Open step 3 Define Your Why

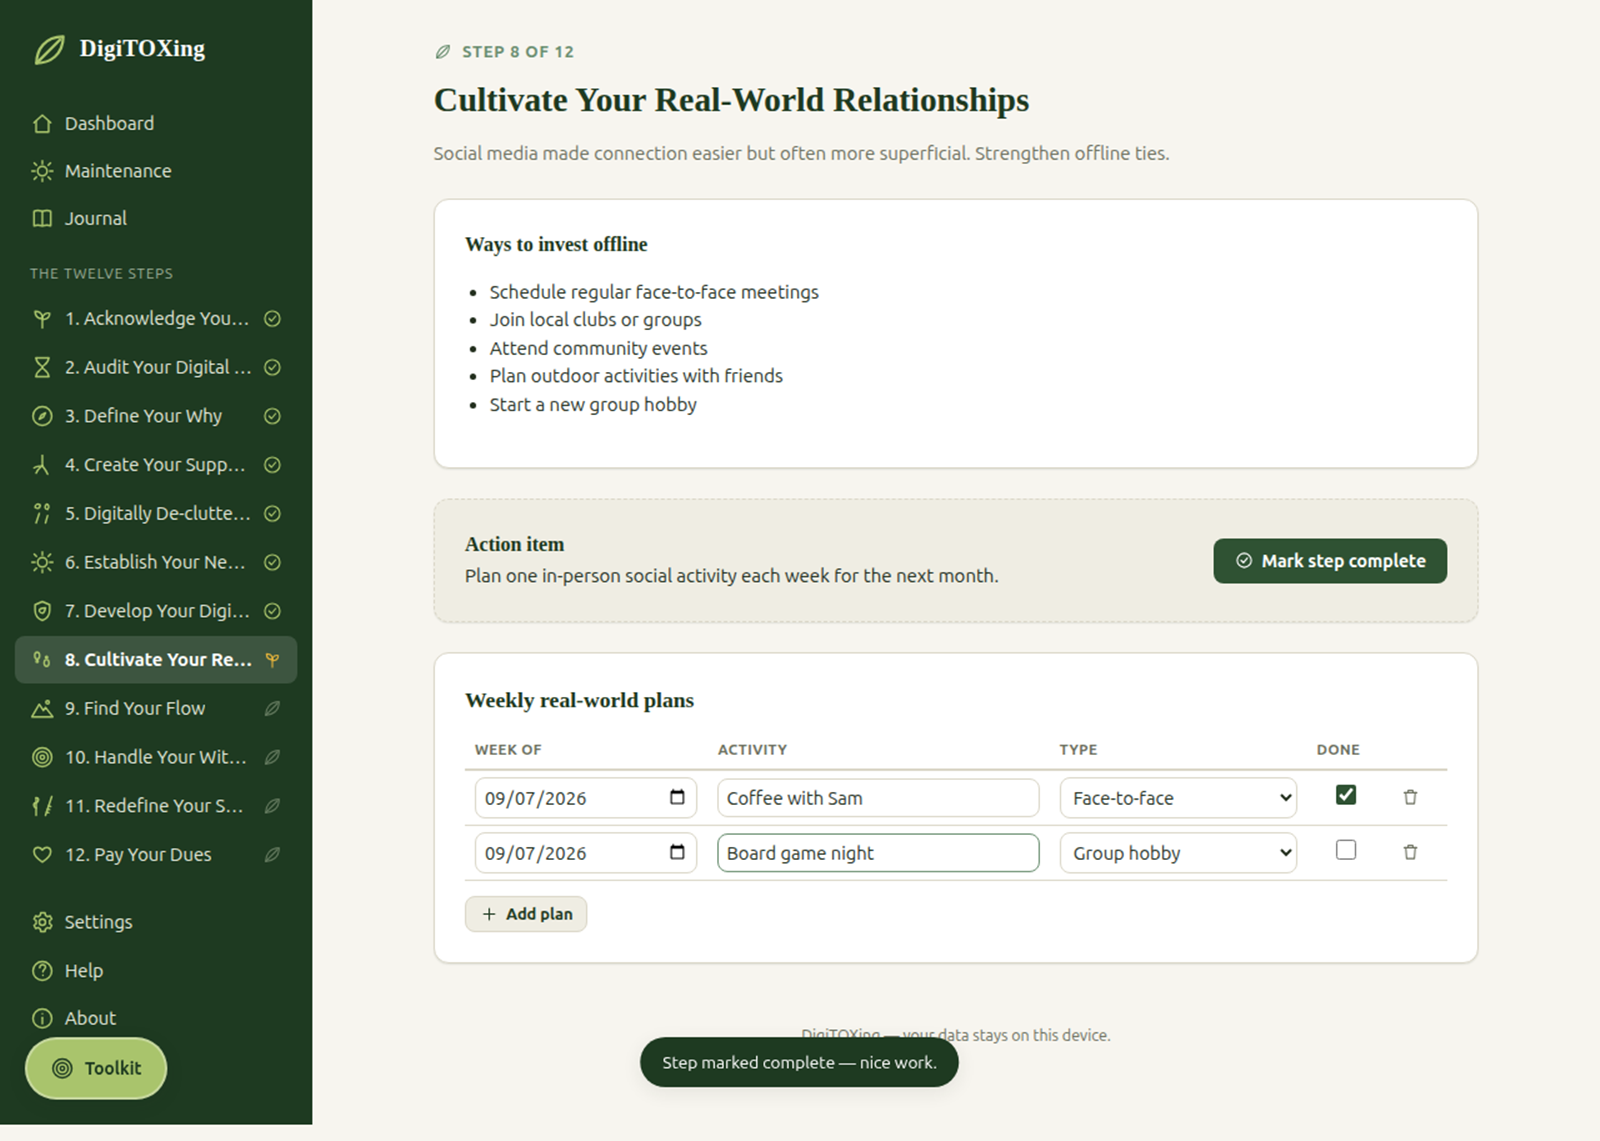pos(156,416)
